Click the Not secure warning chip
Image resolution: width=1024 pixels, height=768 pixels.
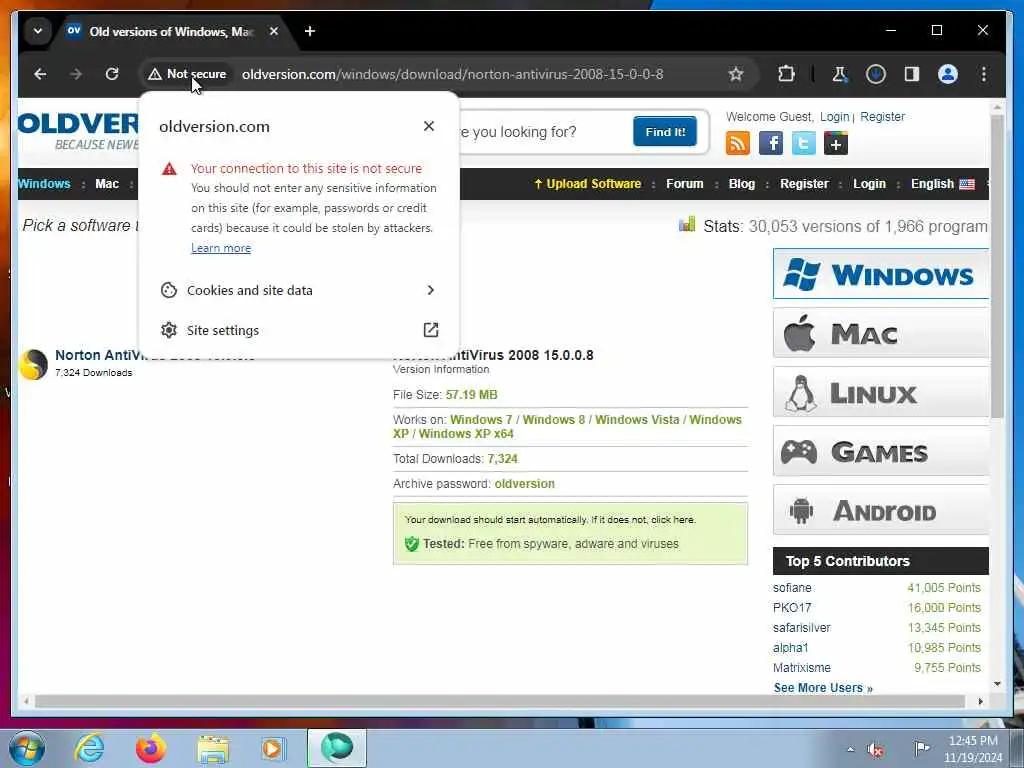tap(187, 74)
